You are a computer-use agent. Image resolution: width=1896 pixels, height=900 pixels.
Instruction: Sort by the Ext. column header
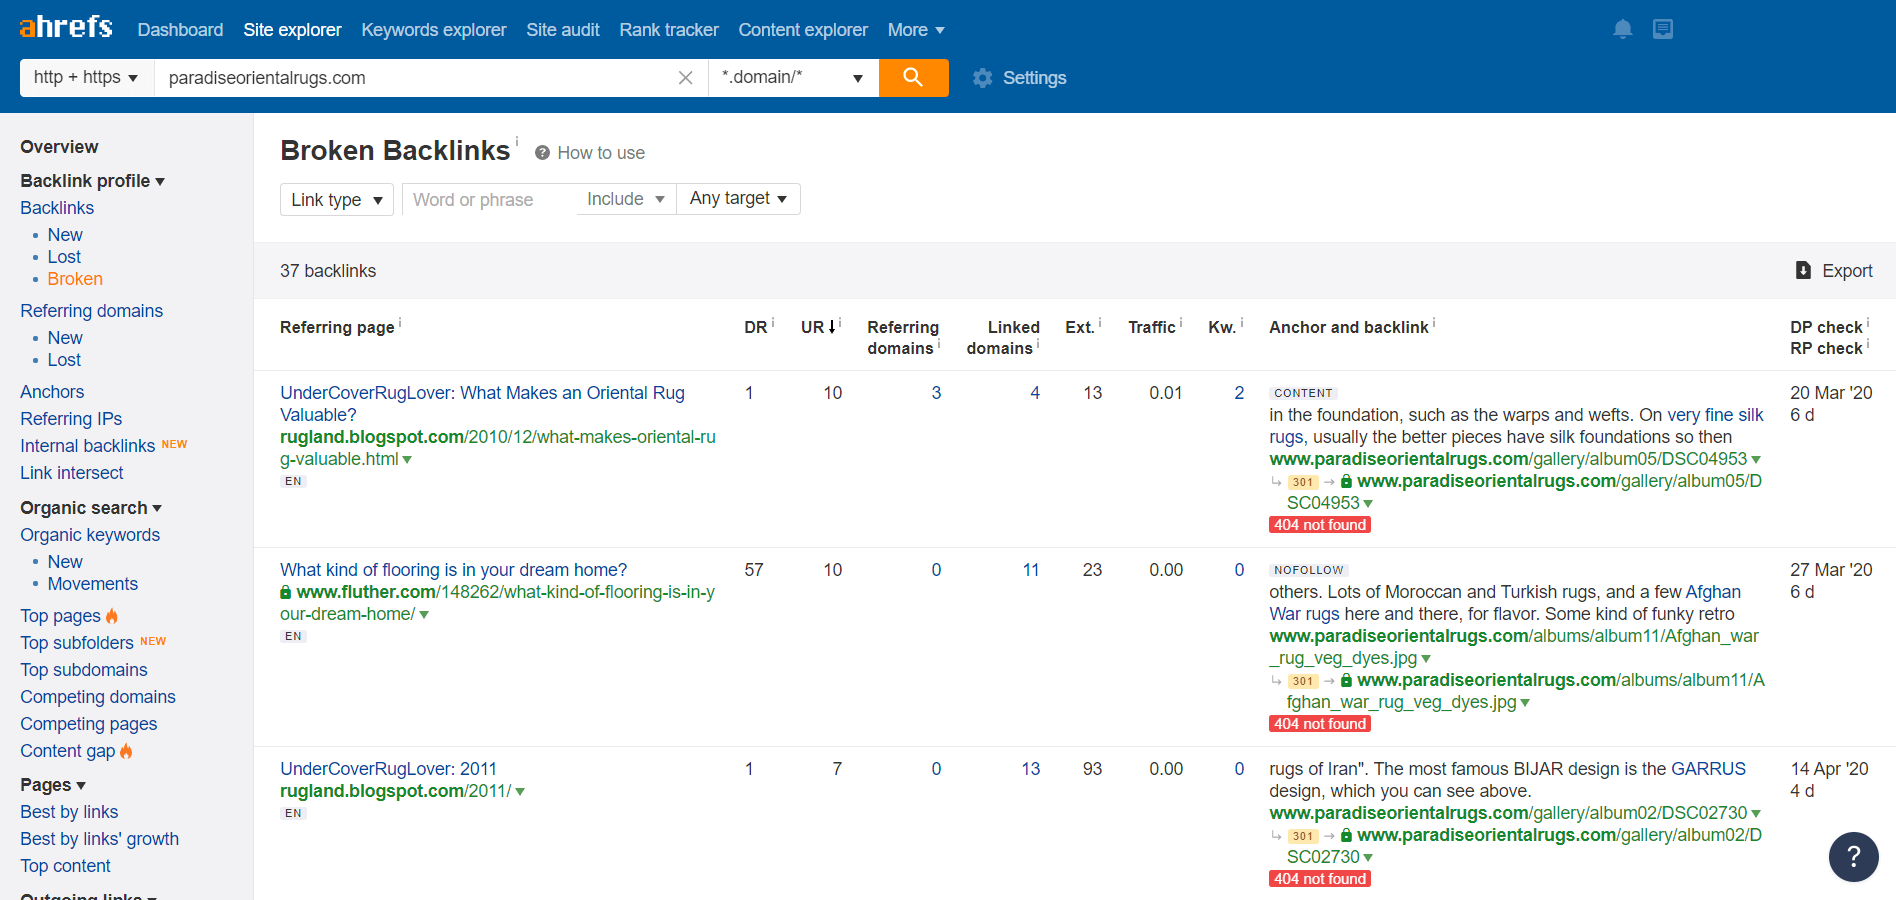1079,327
